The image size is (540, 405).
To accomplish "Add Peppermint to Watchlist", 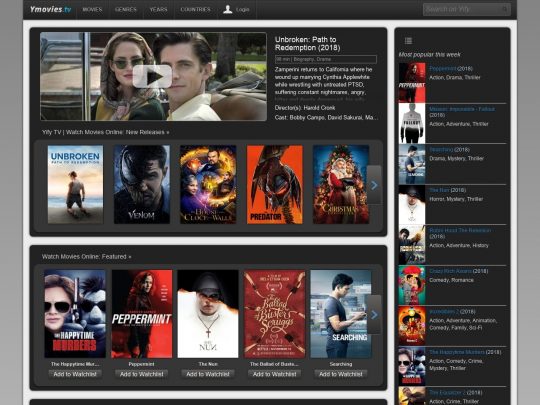I will coord(142,374).
